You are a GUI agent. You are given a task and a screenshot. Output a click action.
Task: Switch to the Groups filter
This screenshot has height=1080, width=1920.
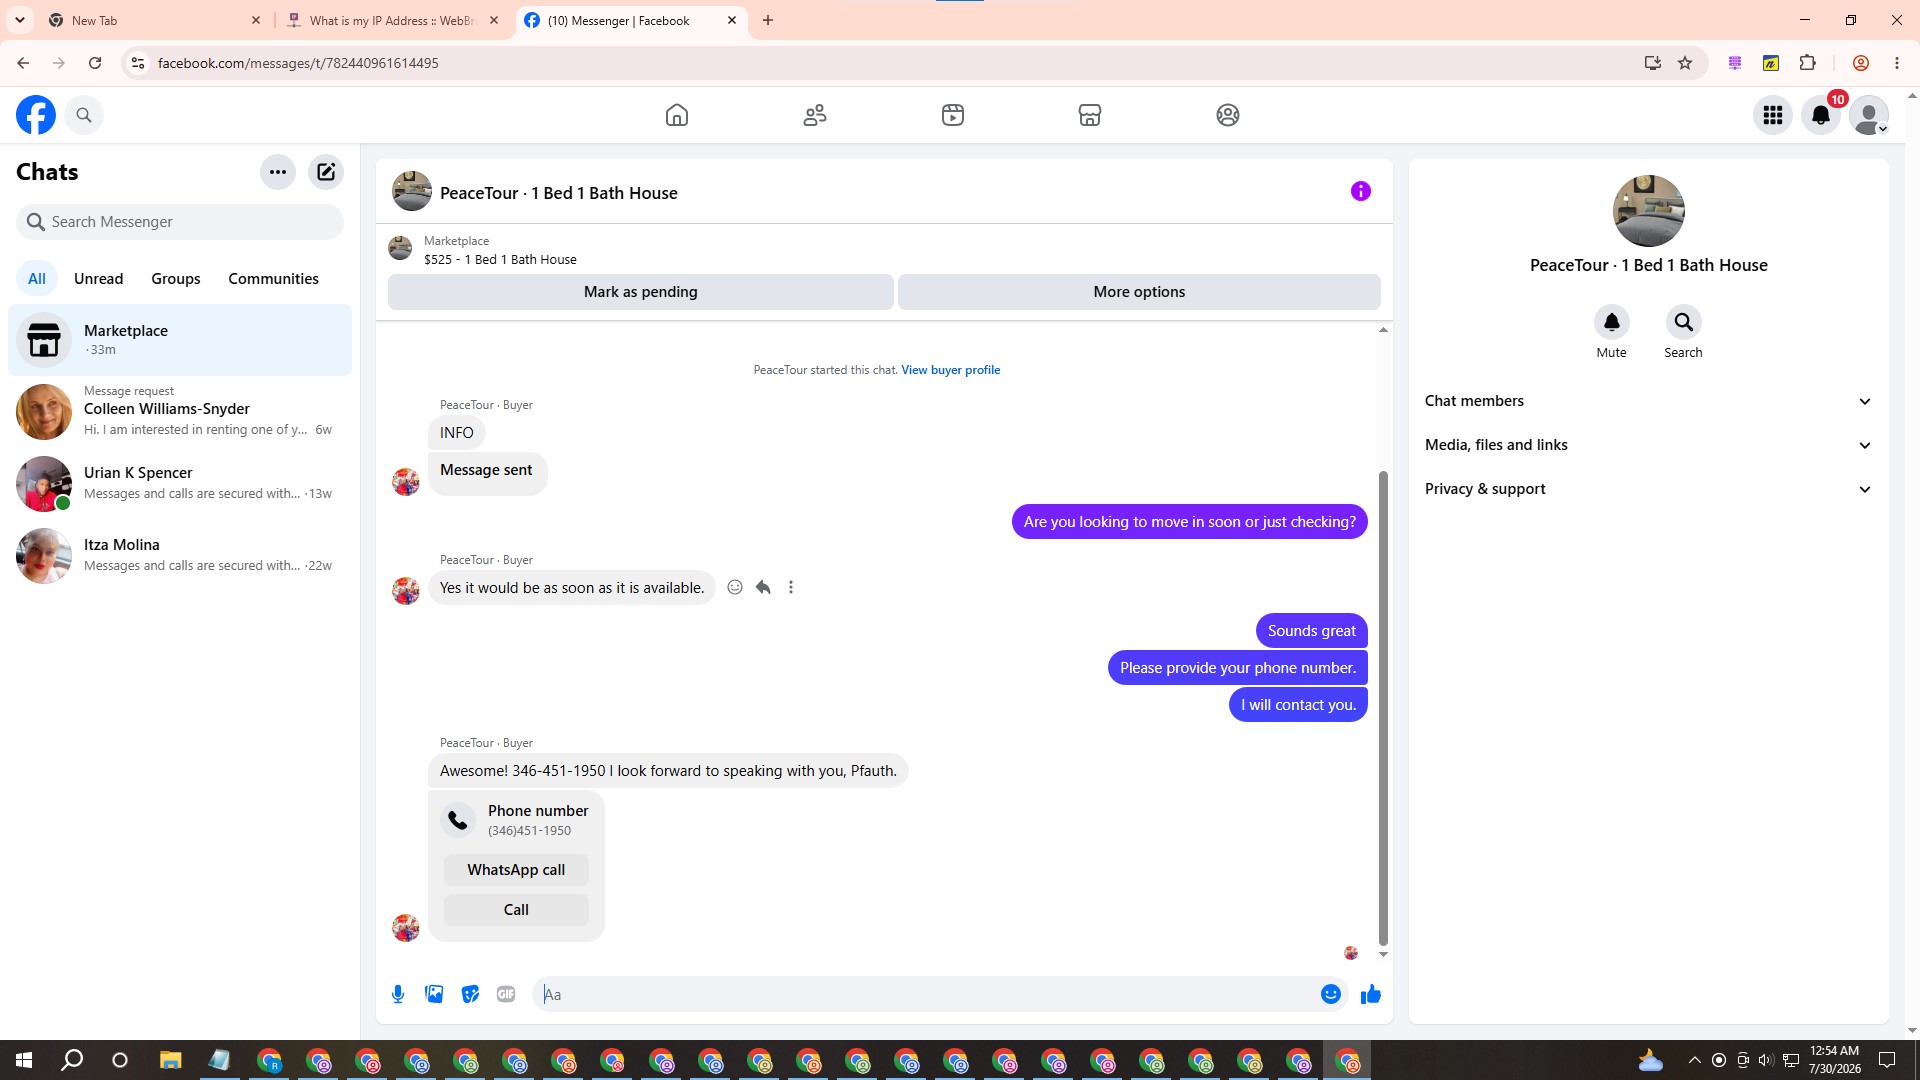pos(176,279)
